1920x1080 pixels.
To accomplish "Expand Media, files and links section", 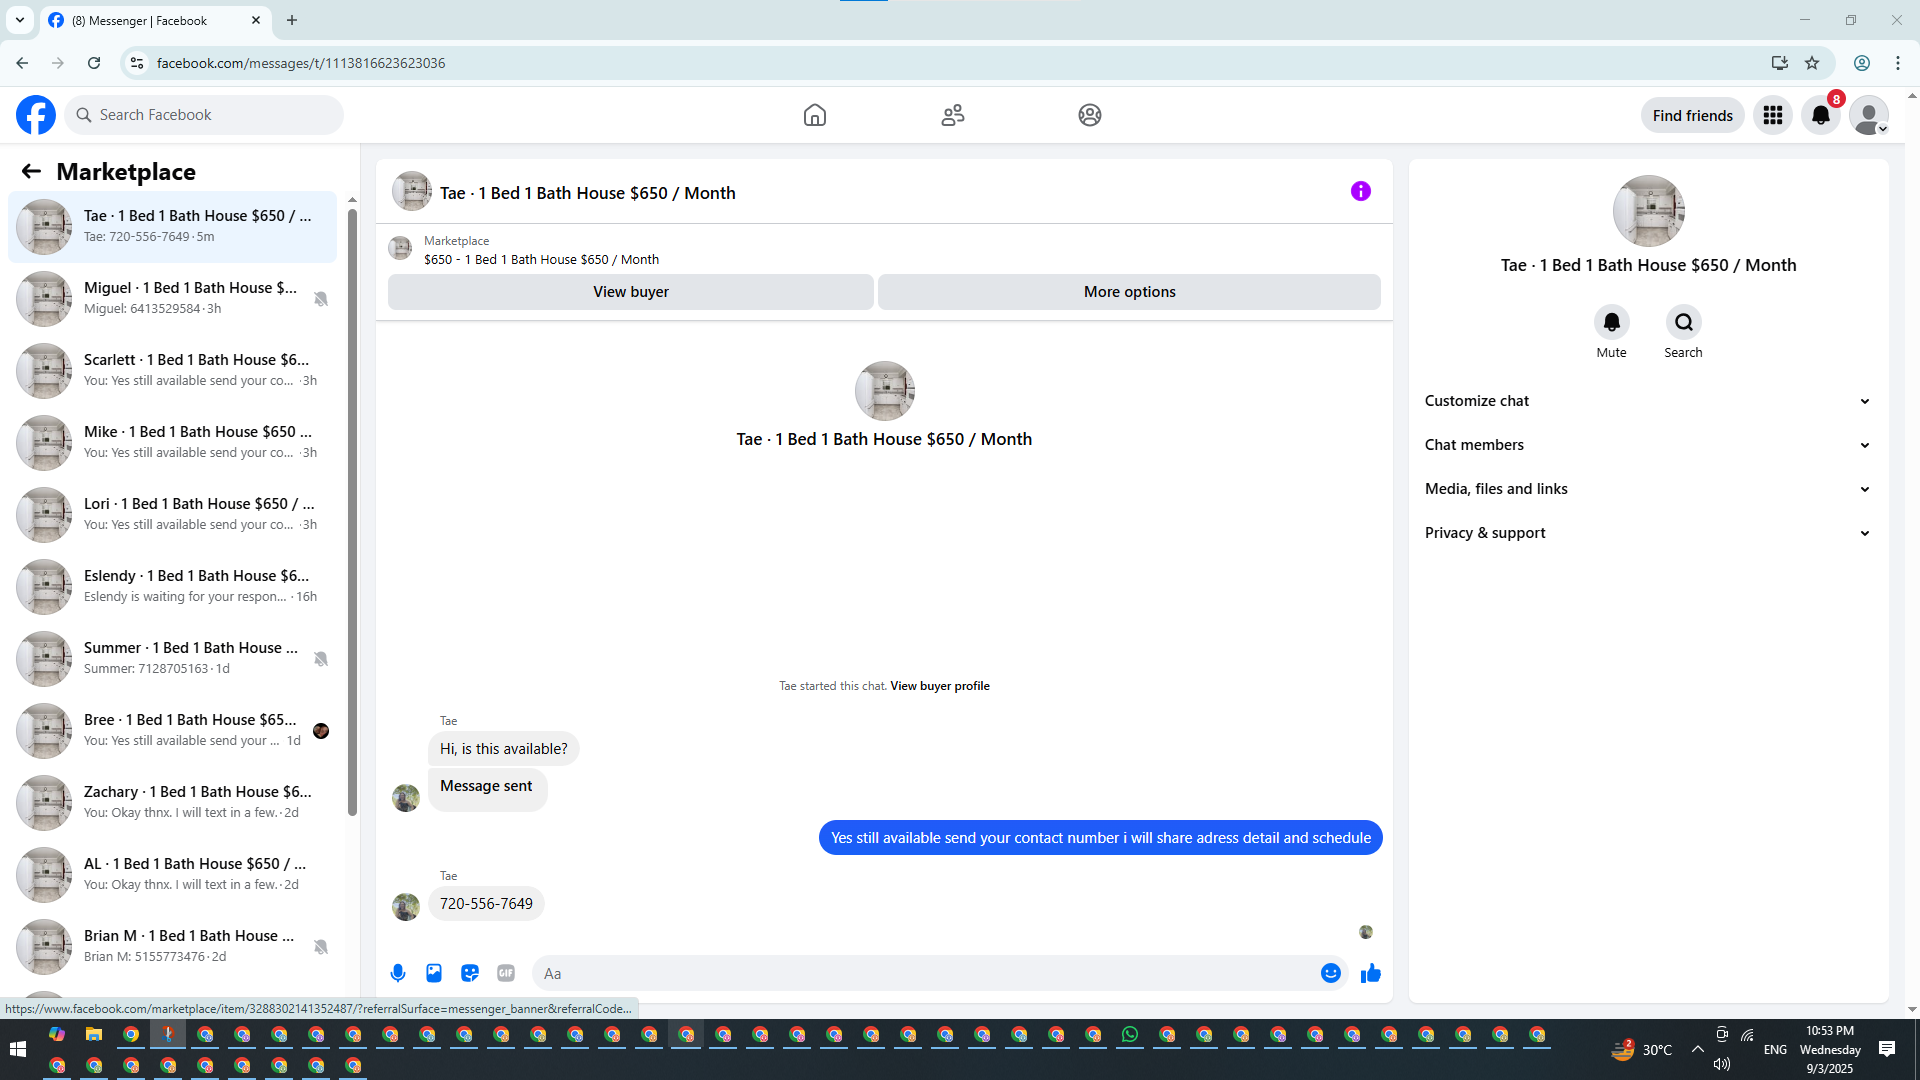I will (x=1648, y=489).
